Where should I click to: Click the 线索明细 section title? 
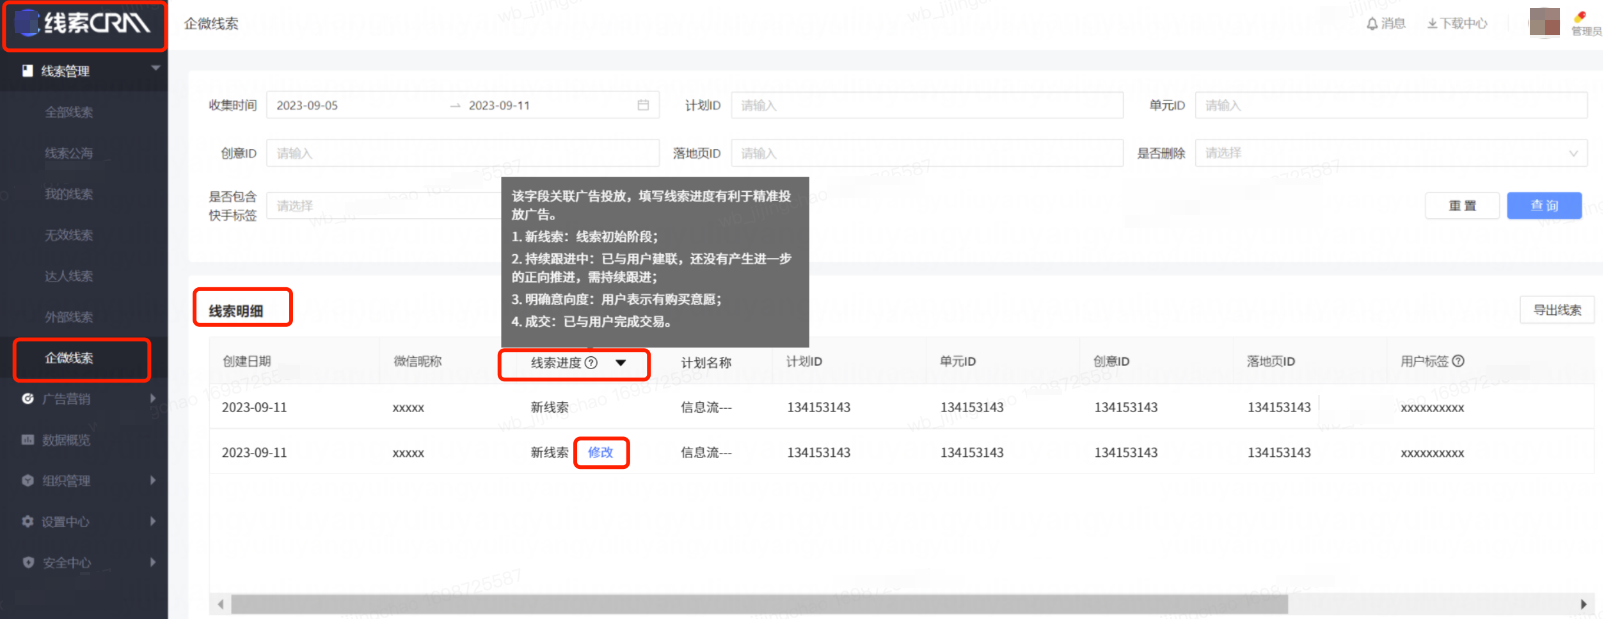click(236, 311)
